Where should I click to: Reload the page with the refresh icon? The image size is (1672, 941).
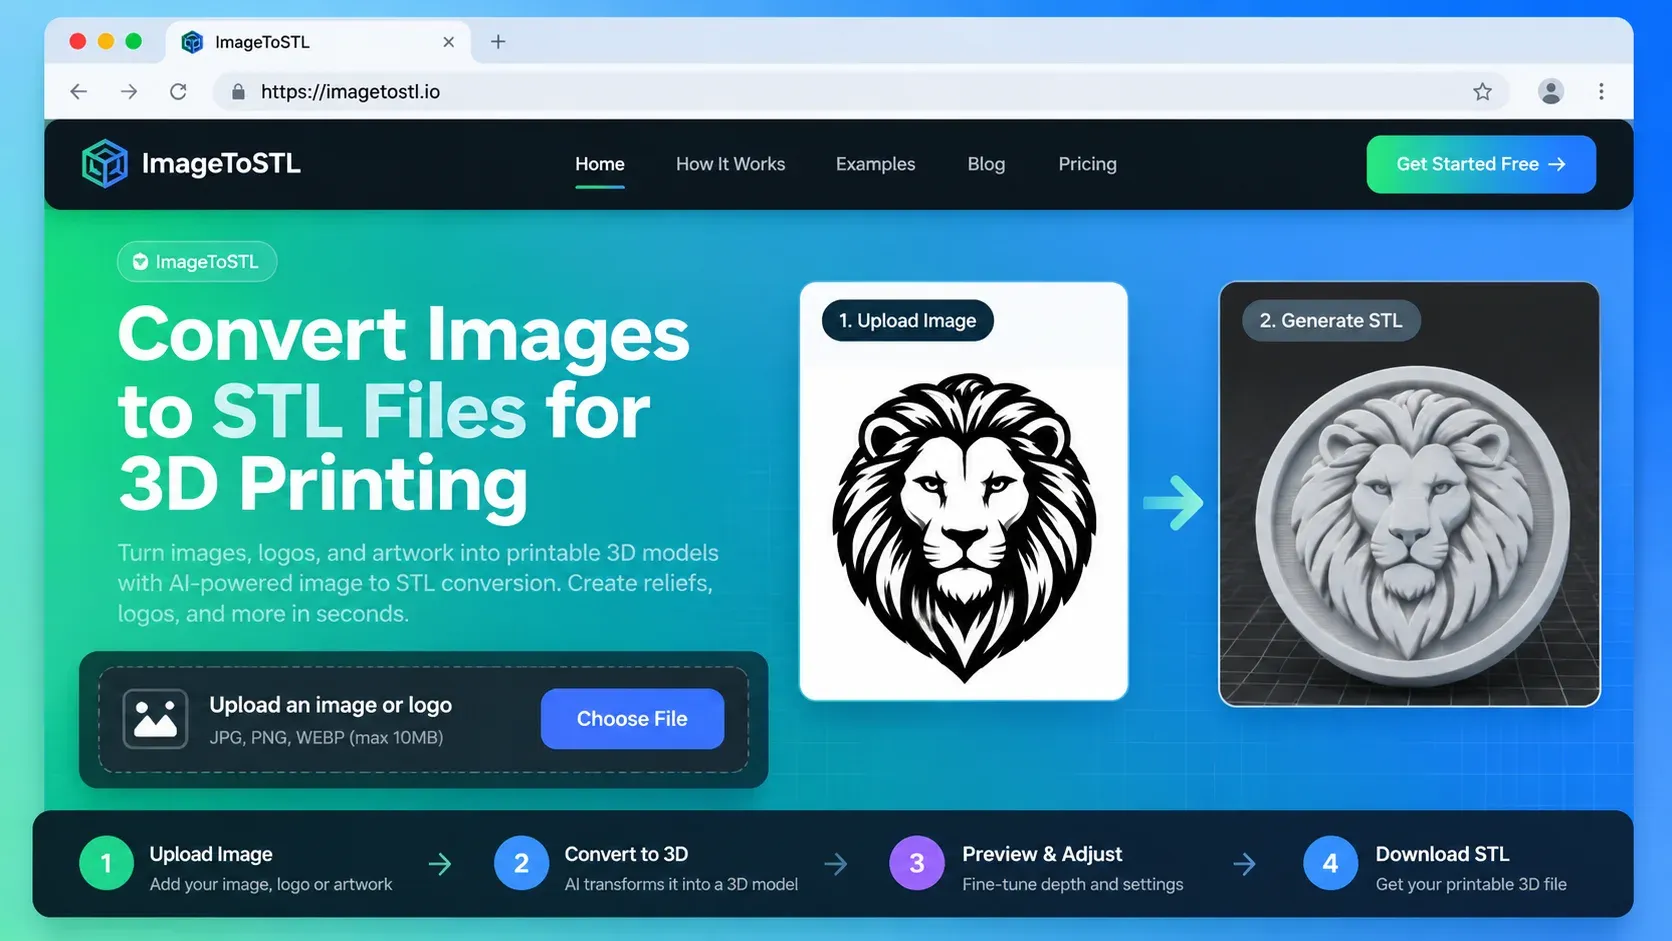[x=178, y=91]
